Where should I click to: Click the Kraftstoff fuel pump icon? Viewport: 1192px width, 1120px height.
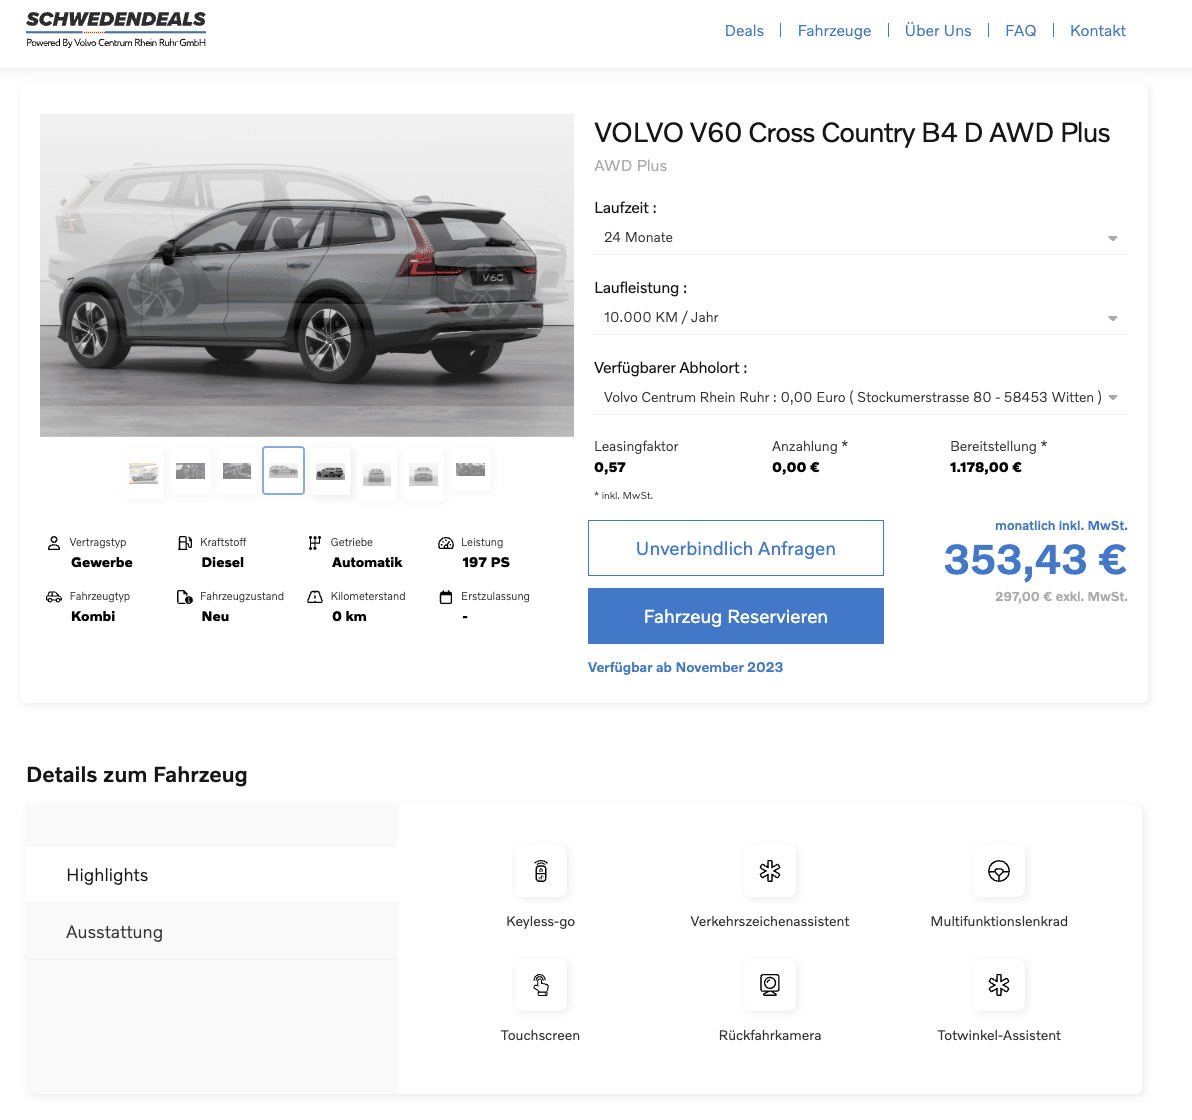tap(185, 543)
